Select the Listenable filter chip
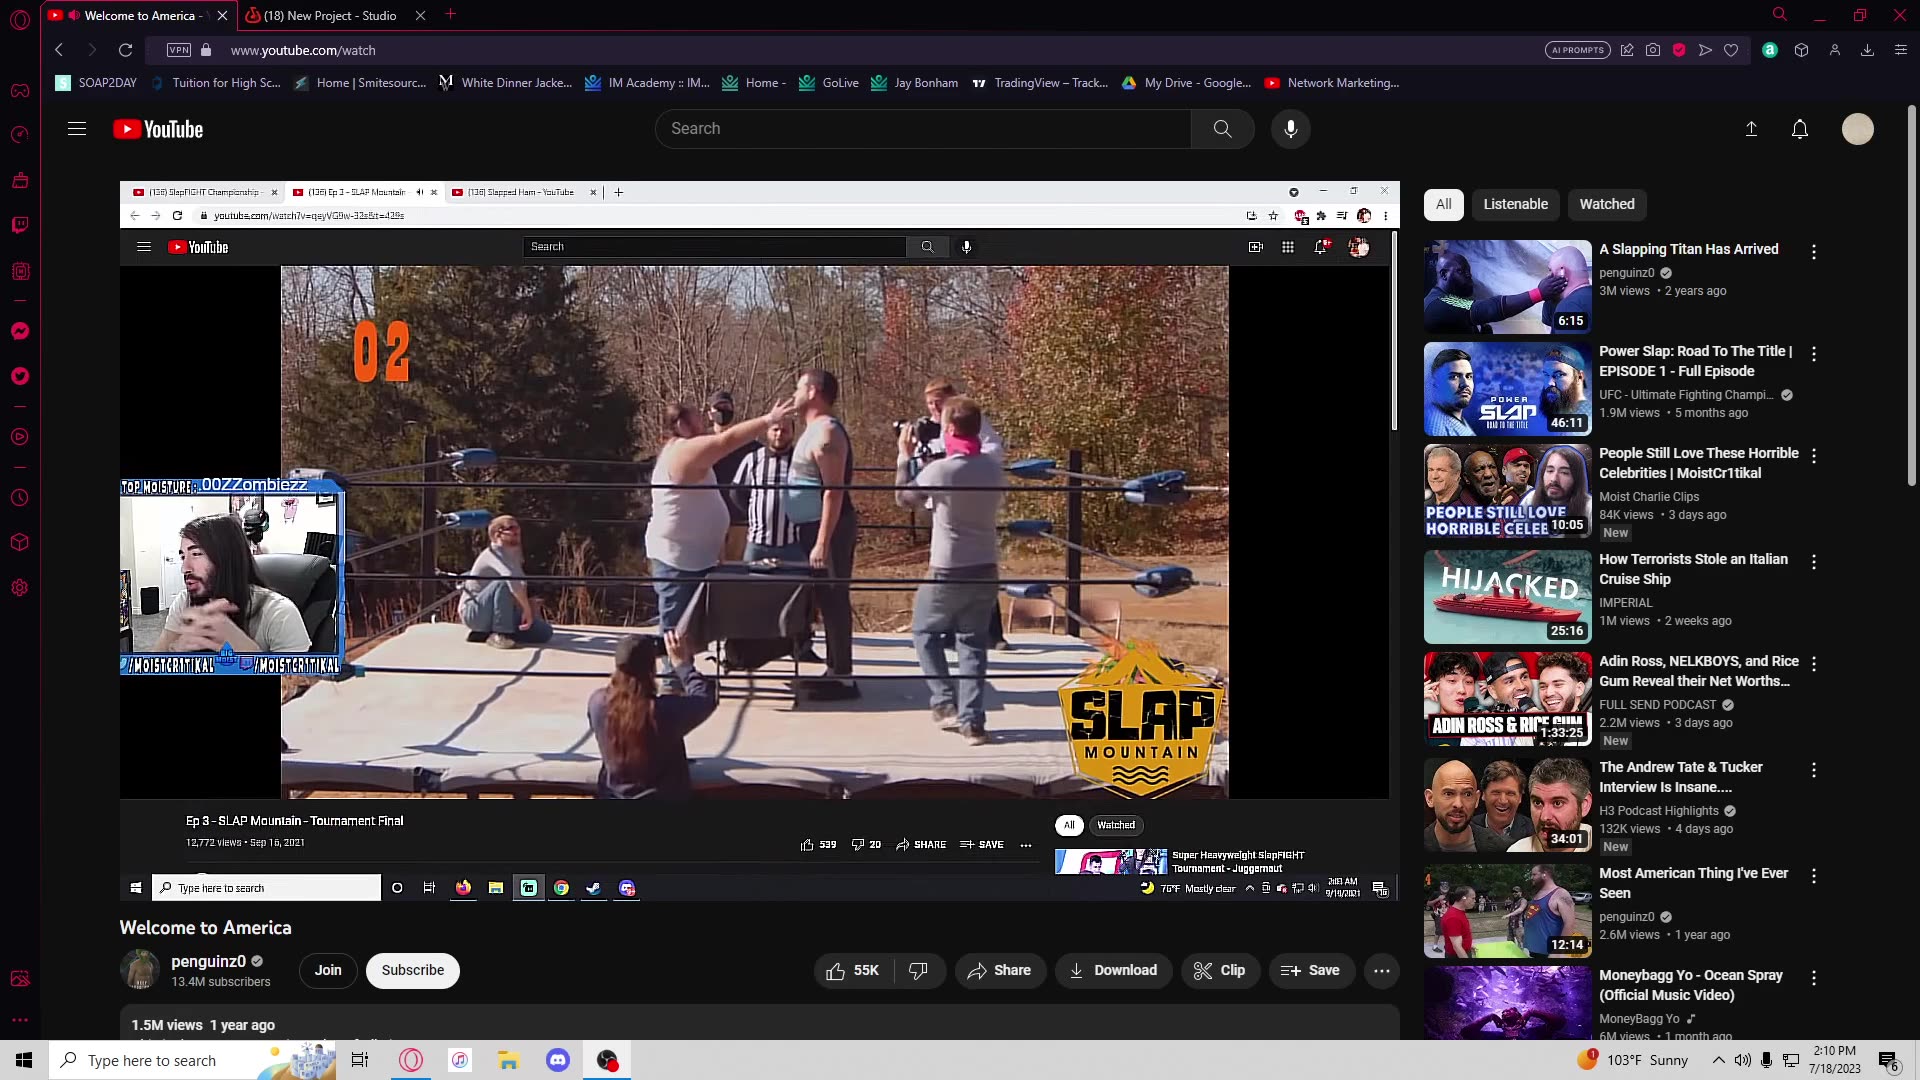1920x1080 pixels. (x=1515, y=204)
